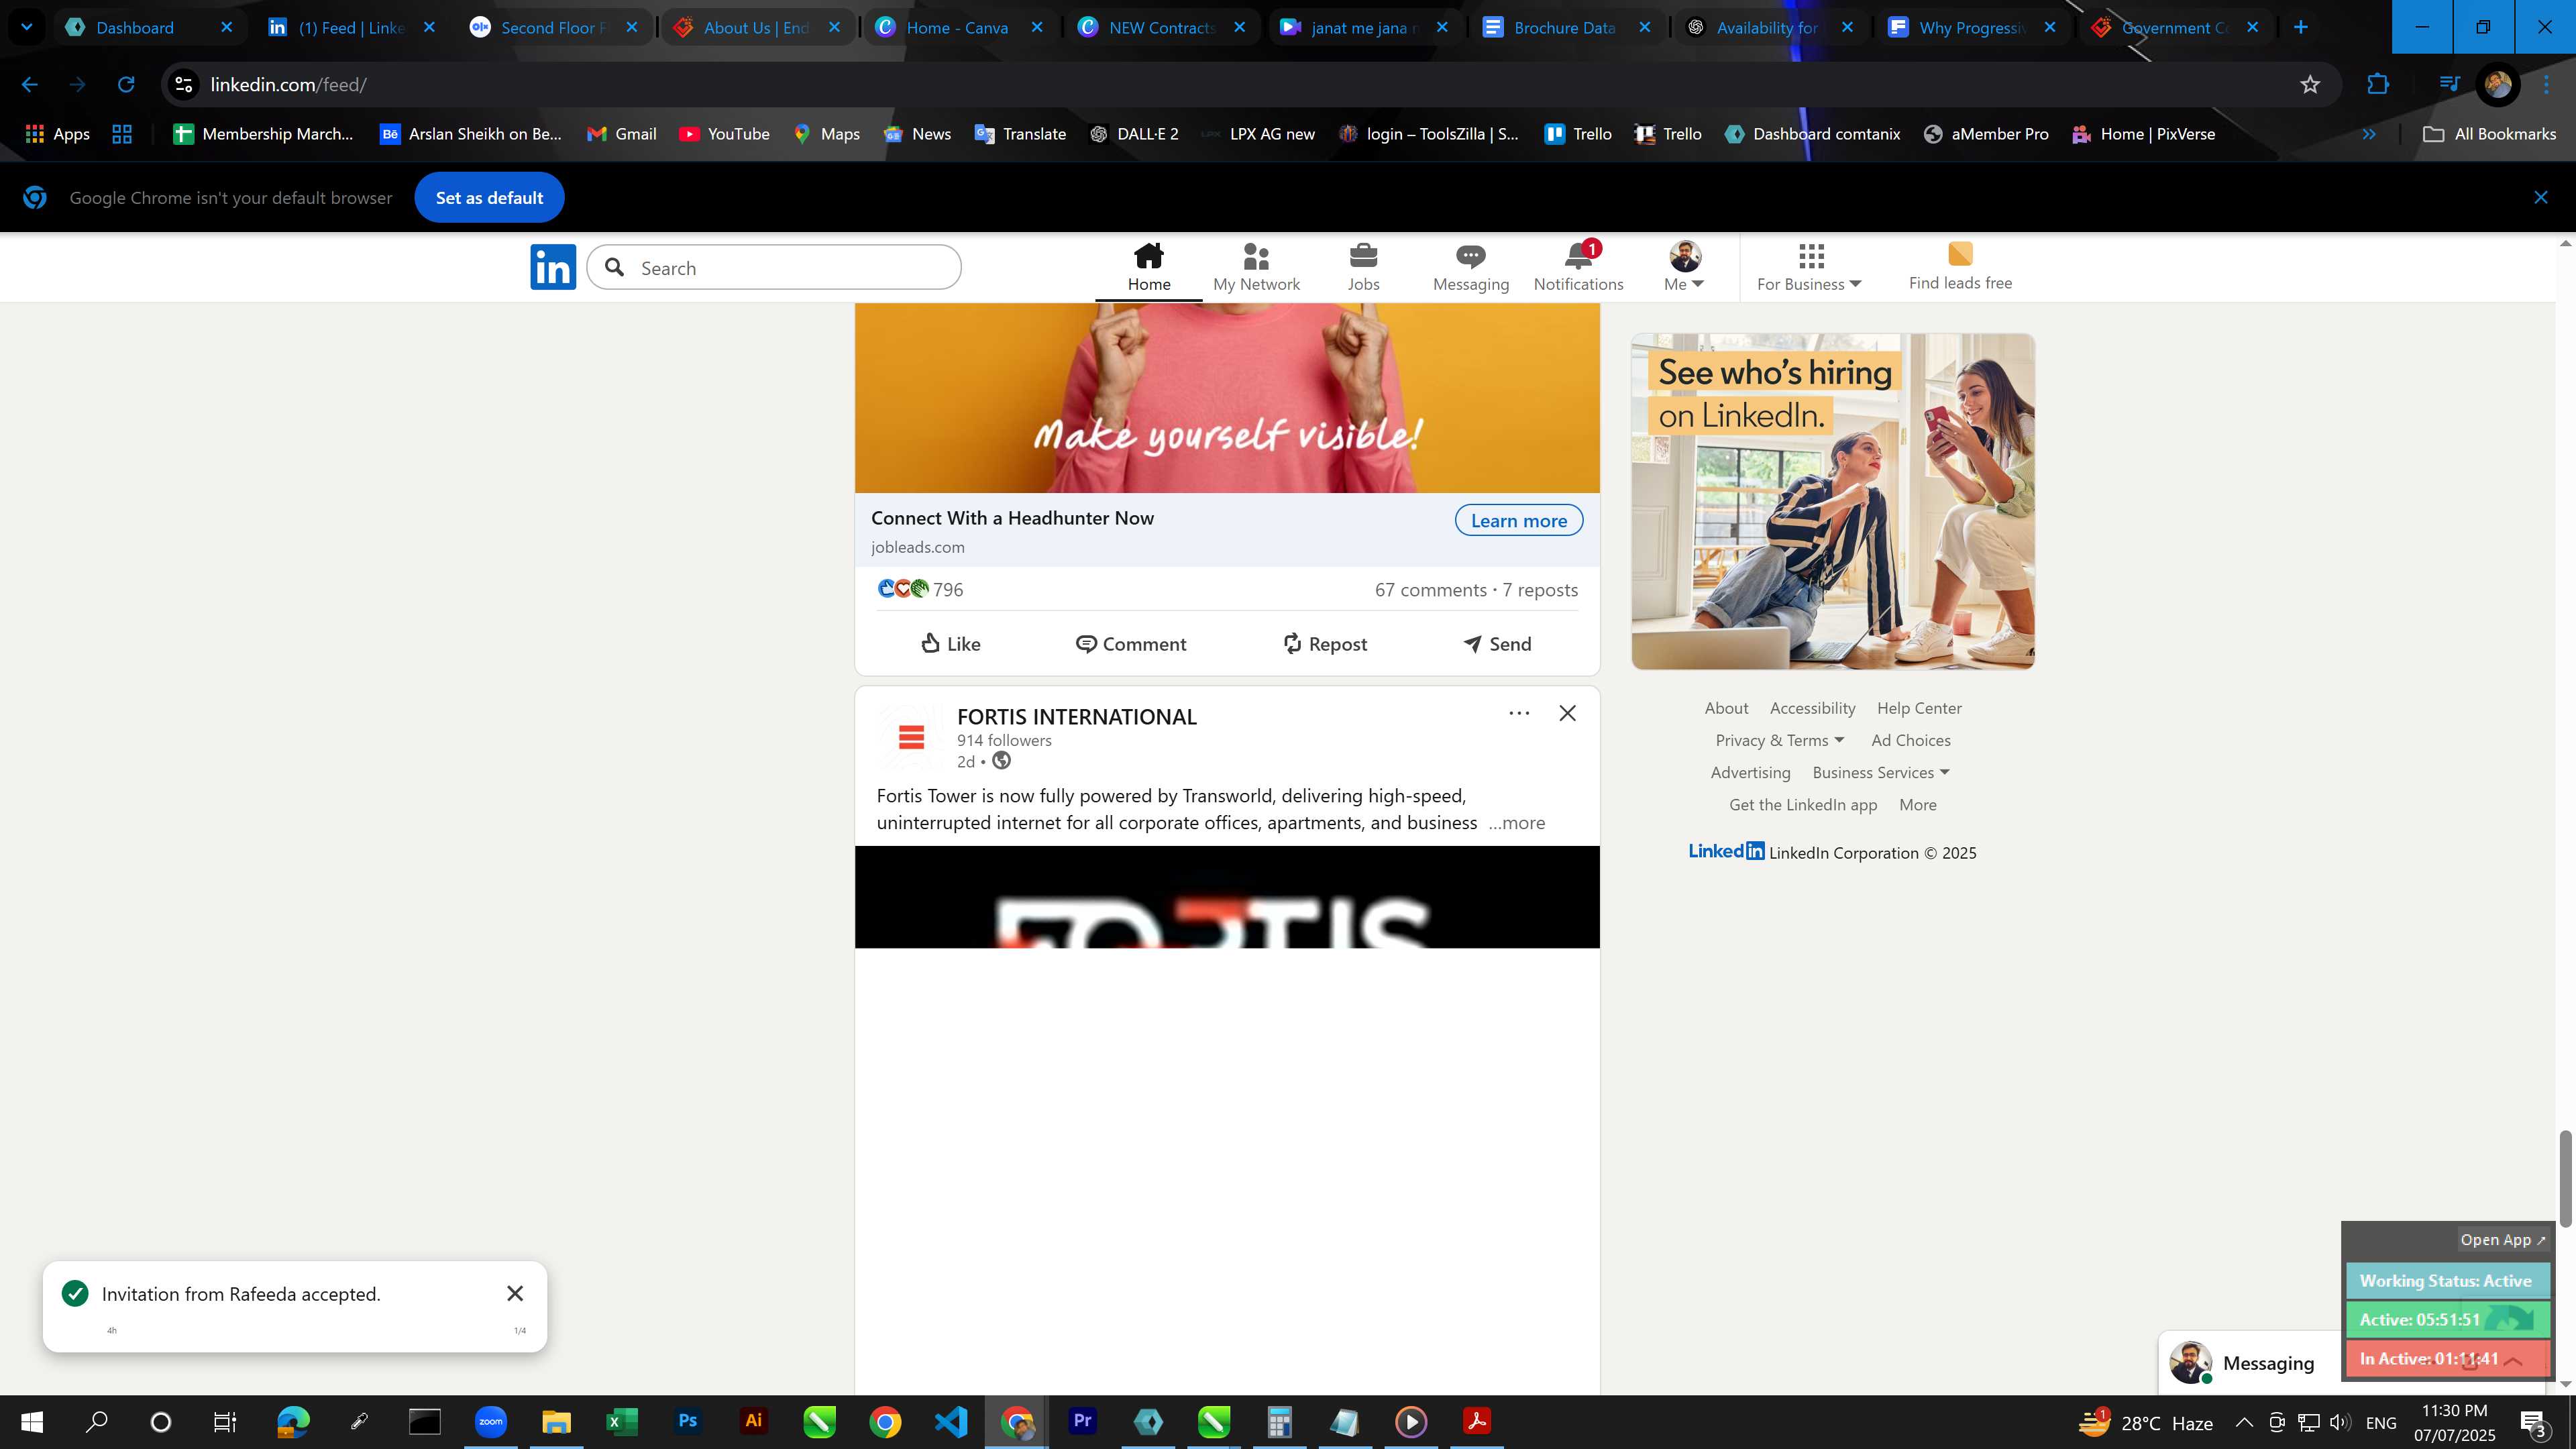This screenshot has height=1449, width=2576.
Task: Switch to Brochure Data tab
Action: pos(1564,28)
